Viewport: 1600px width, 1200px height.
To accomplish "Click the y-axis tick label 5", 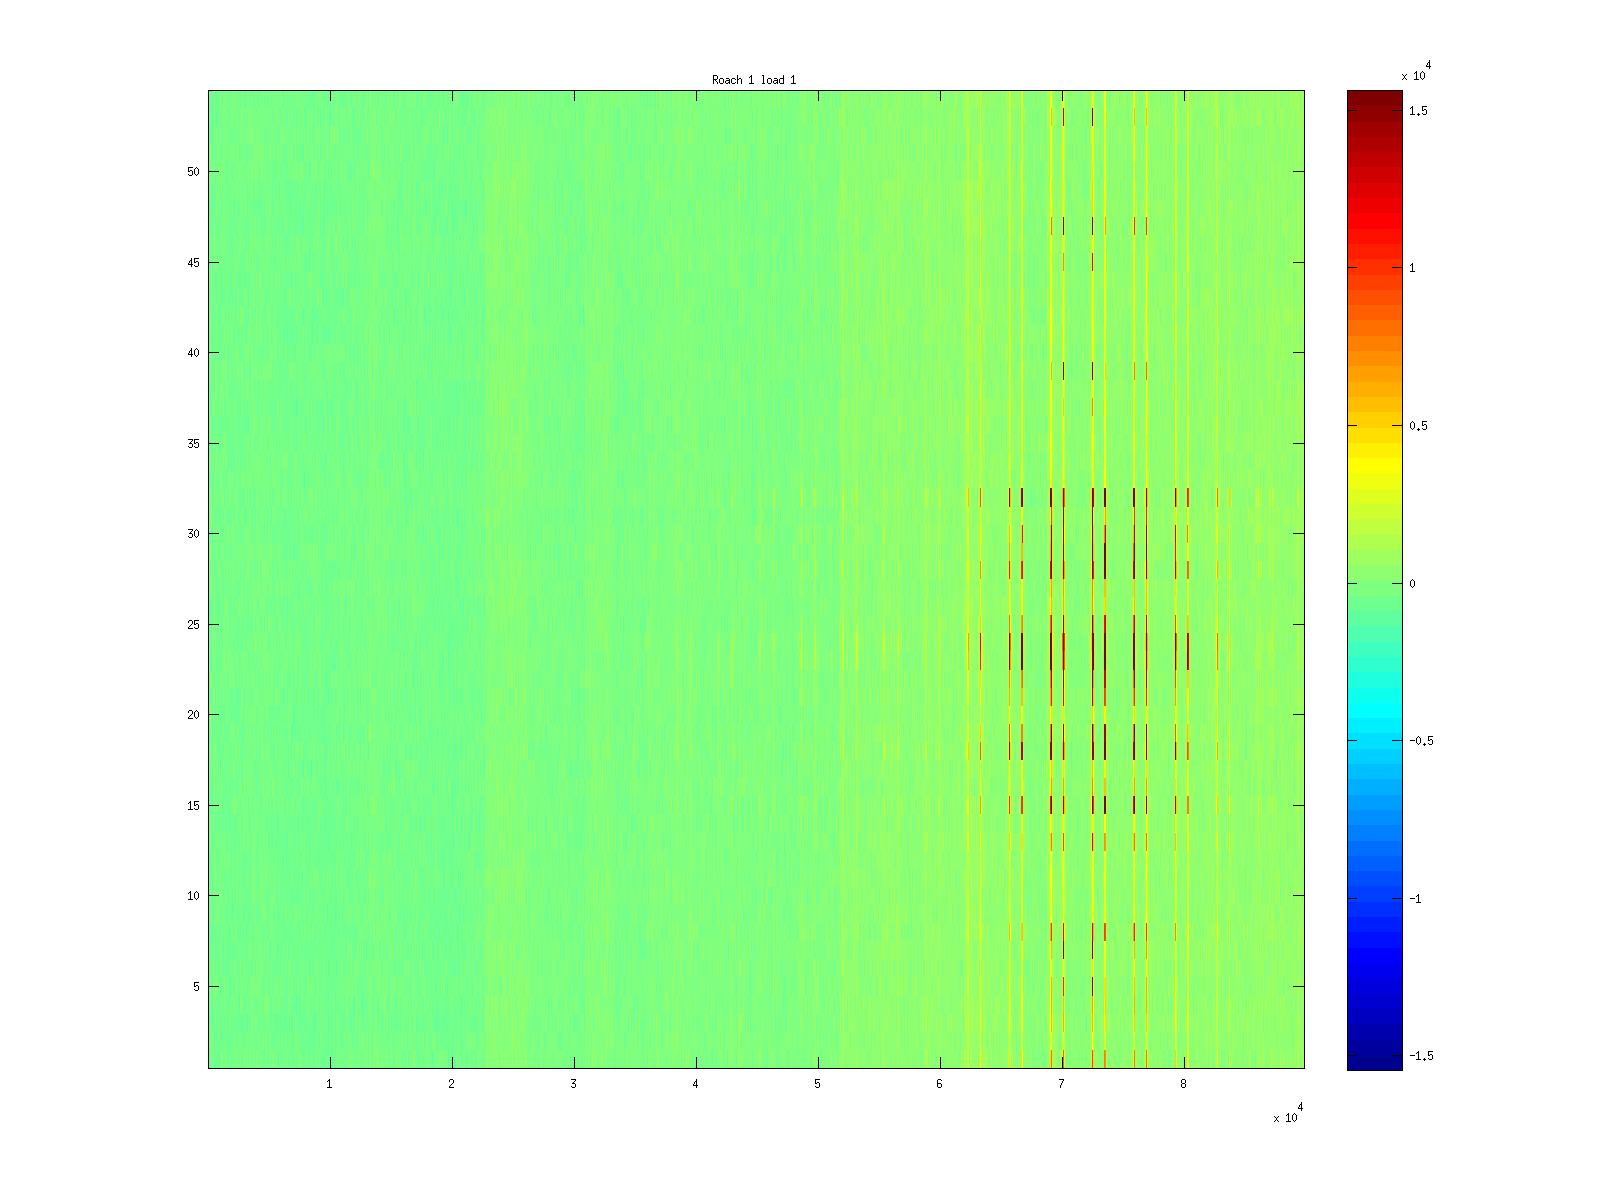I will (196, 987).
